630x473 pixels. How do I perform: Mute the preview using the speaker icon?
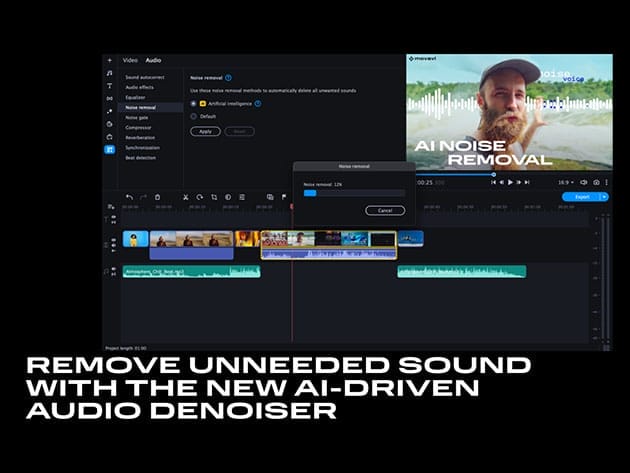pos(584,183)
